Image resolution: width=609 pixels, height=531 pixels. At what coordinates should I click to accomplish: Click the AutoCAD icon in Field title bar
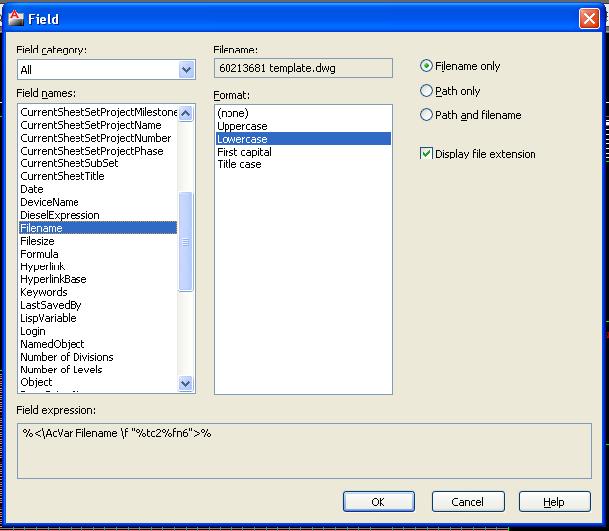coord(16,18)
